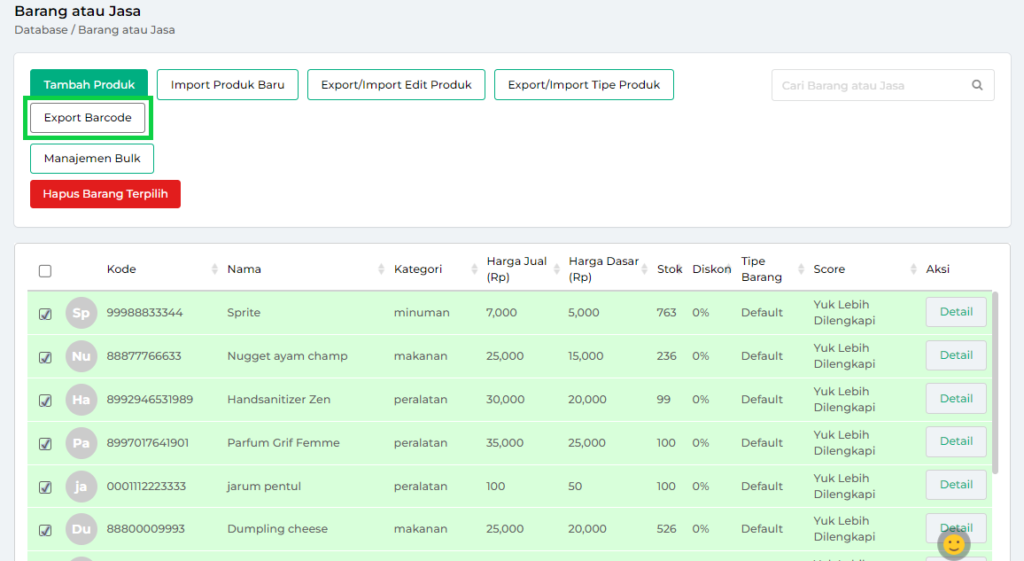Uncheck the Handsanitizer Zen row checkbox
Viewport: 1024px width, 561px height.
pos(45,400)
